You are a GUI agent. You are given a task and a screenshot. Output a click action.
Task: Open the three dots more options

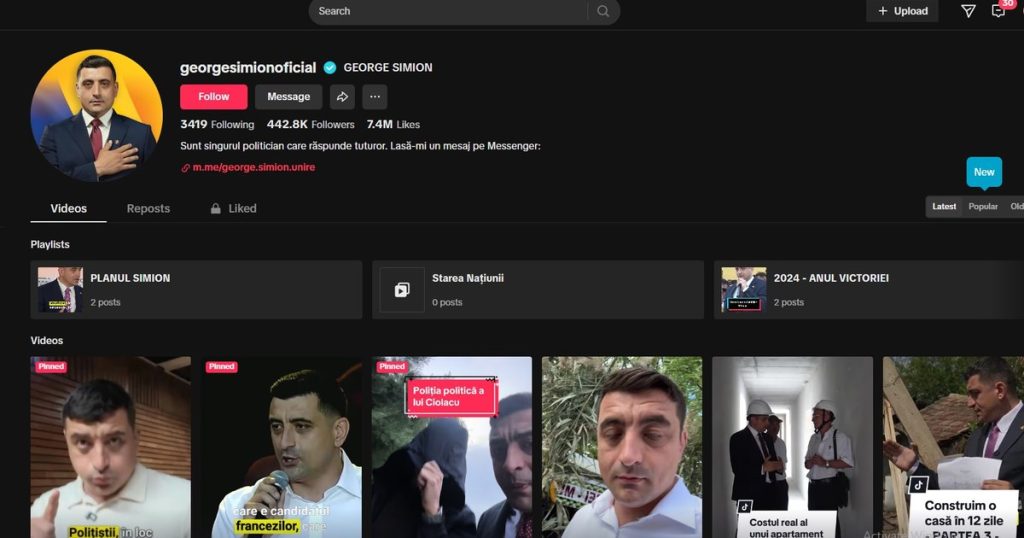click(x=375, y=97)
